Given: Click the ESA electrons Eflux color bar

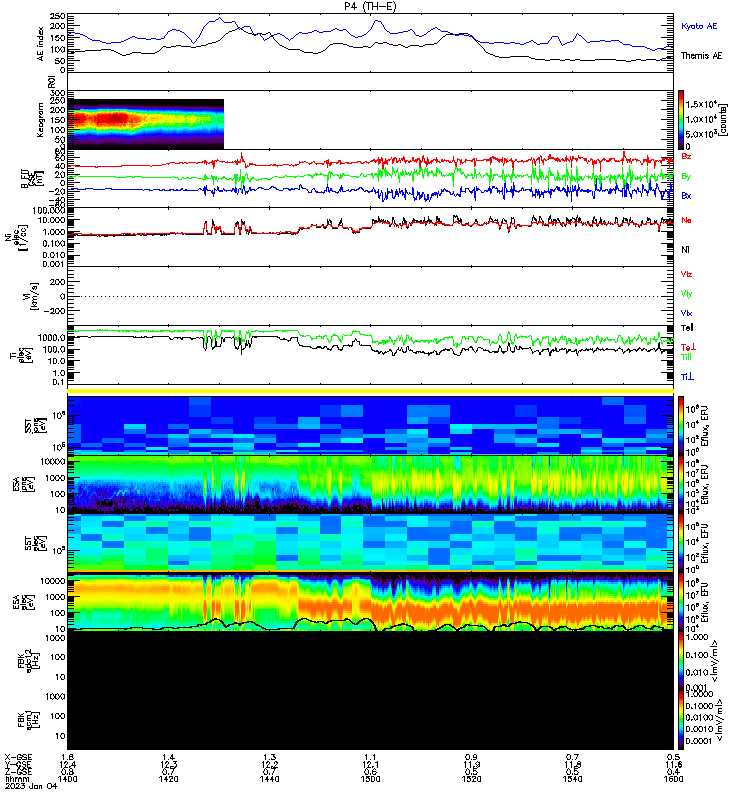Looking at the screenshot, I should [x=681, y=601].
